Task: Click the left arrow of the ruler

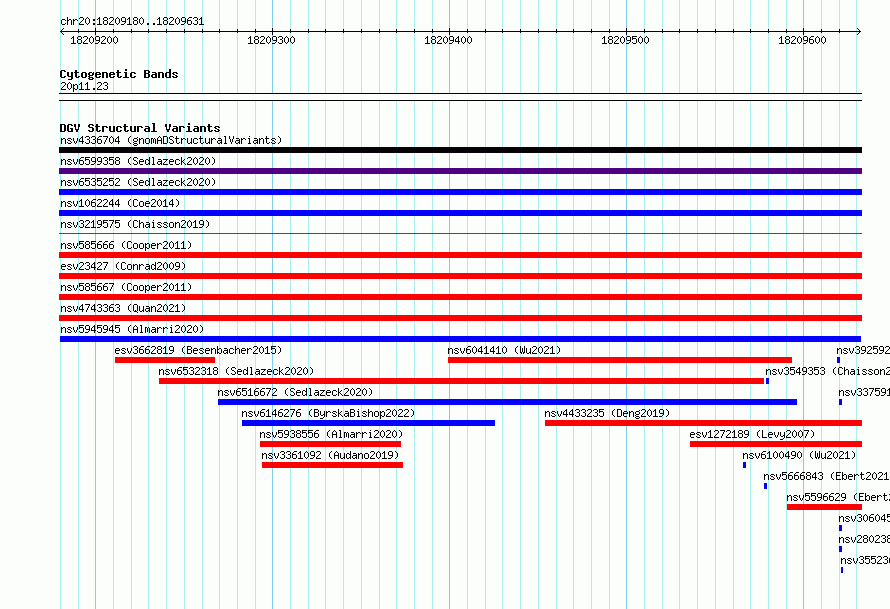Action: tap(62, 31)
